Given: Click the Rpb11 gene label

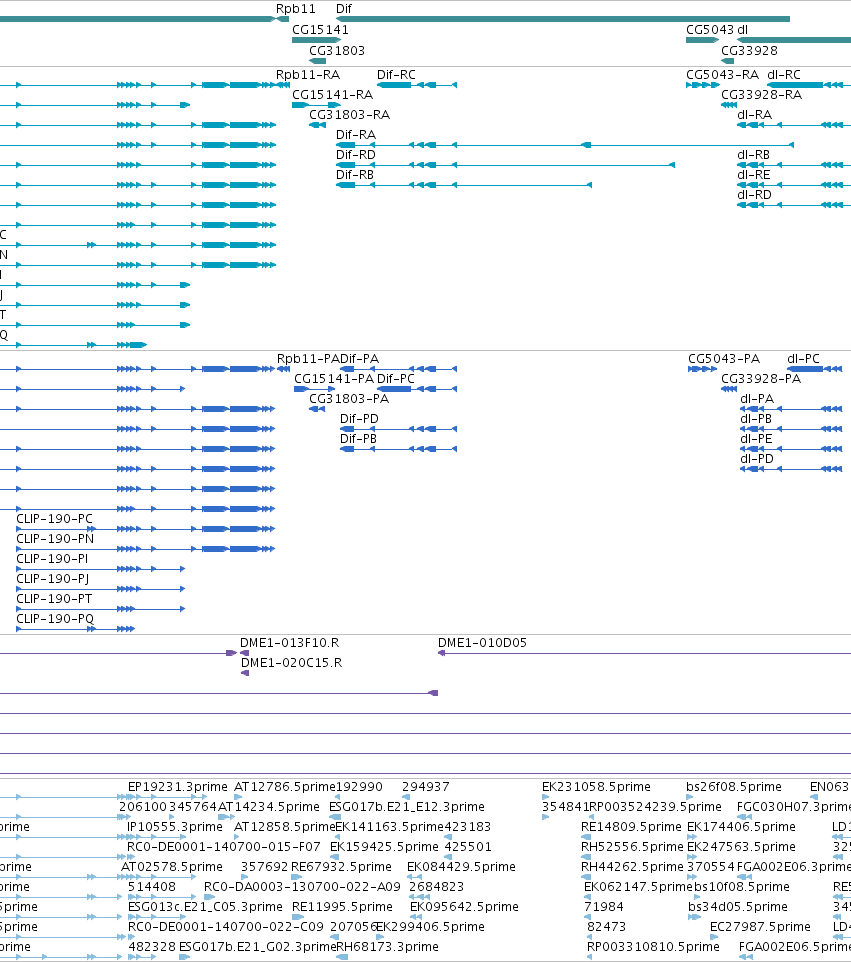Looking at the screenshot, I should 296,9.
